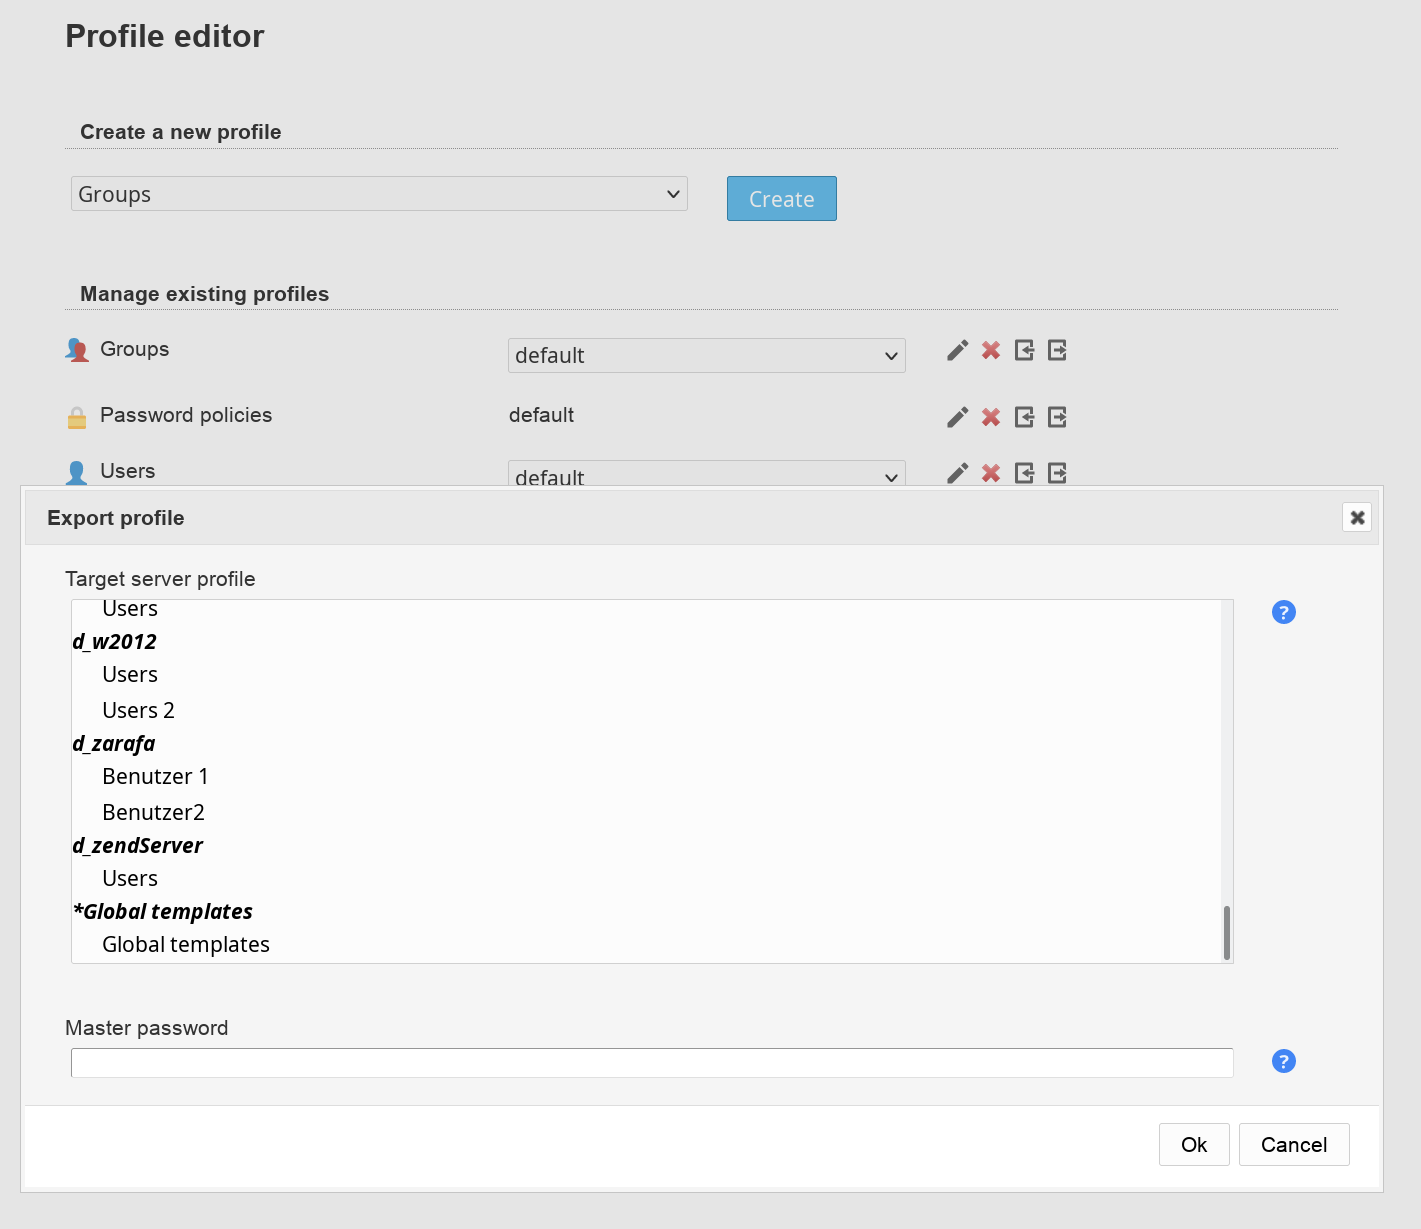
Task: Click export icon in Groups row
Action: click(1057, 350)
